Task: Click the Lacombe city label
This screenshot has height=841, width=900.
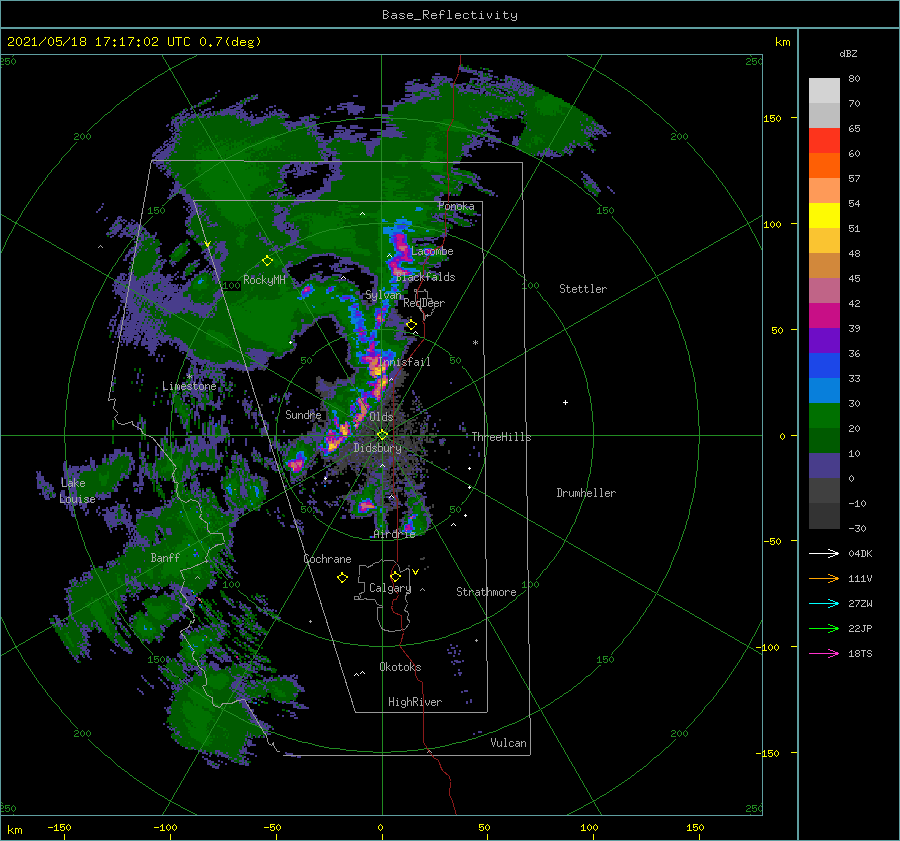Action: (432, 251)
